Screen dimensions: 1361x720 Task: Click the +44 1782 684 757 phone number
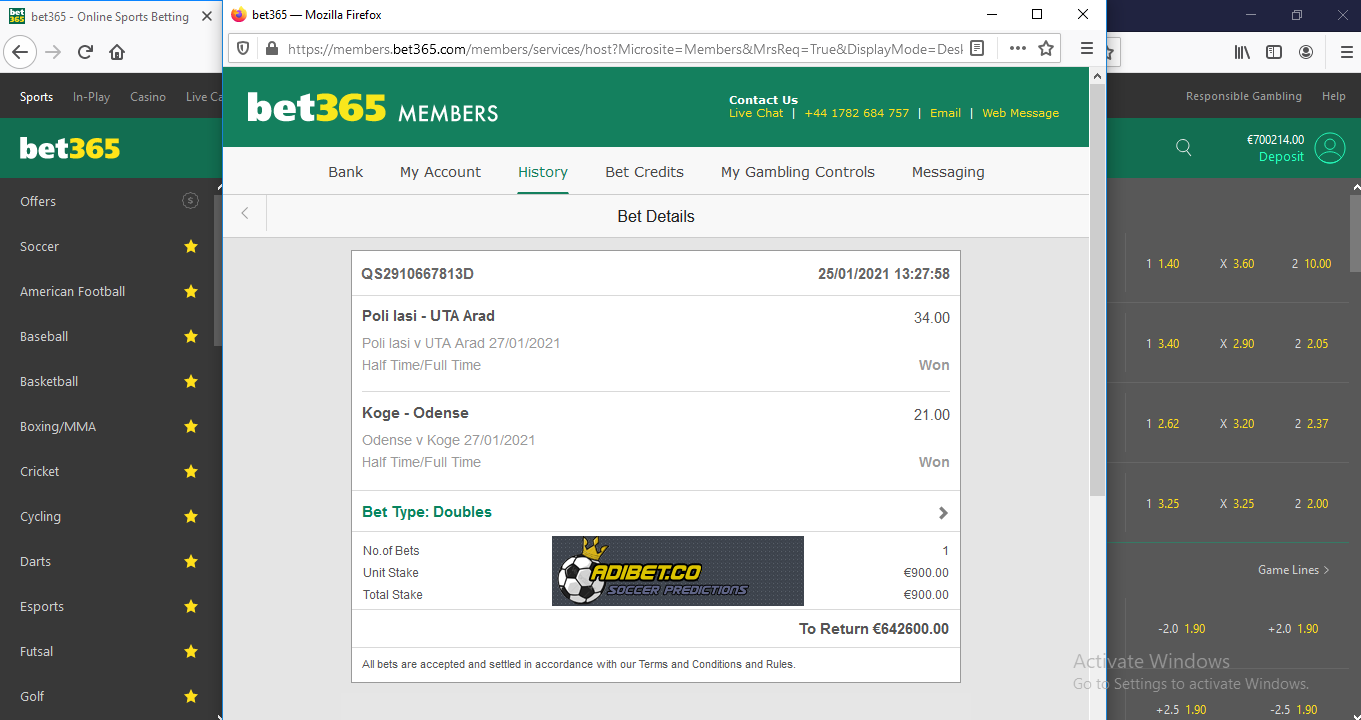point(856,113)
